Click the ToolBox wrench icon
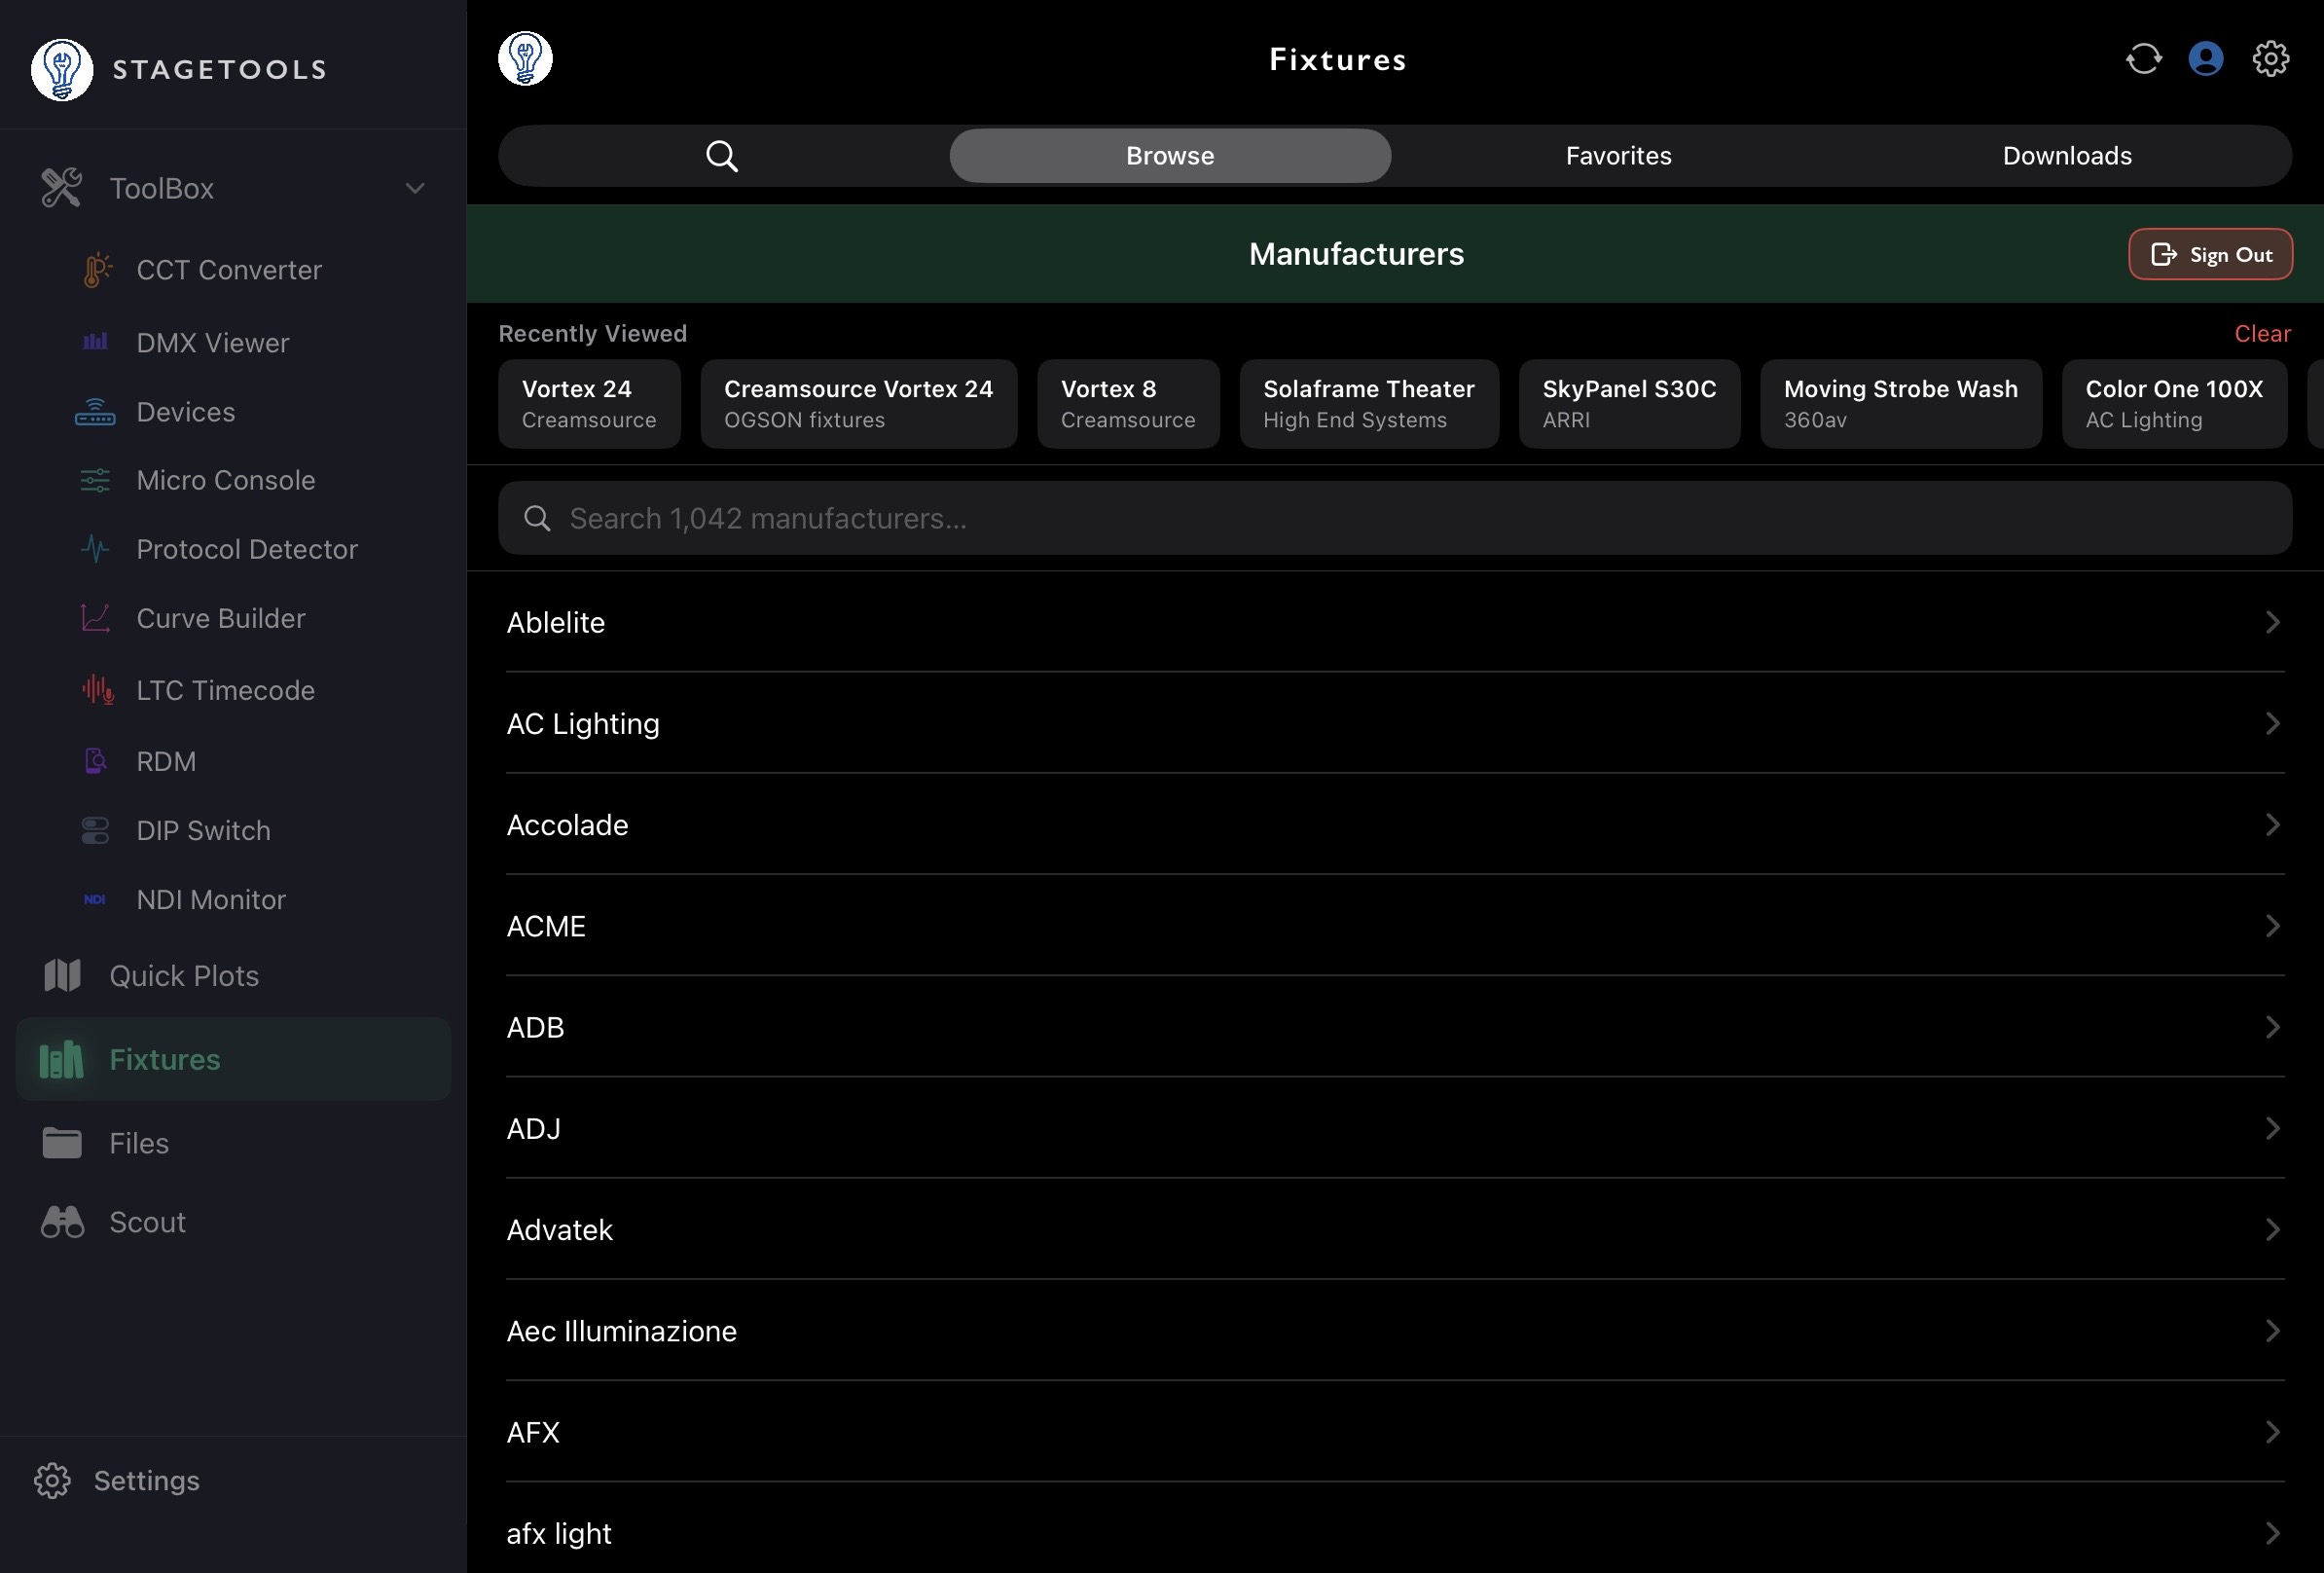Viewport: 2324px width, 1573px height. pos(61,188)
